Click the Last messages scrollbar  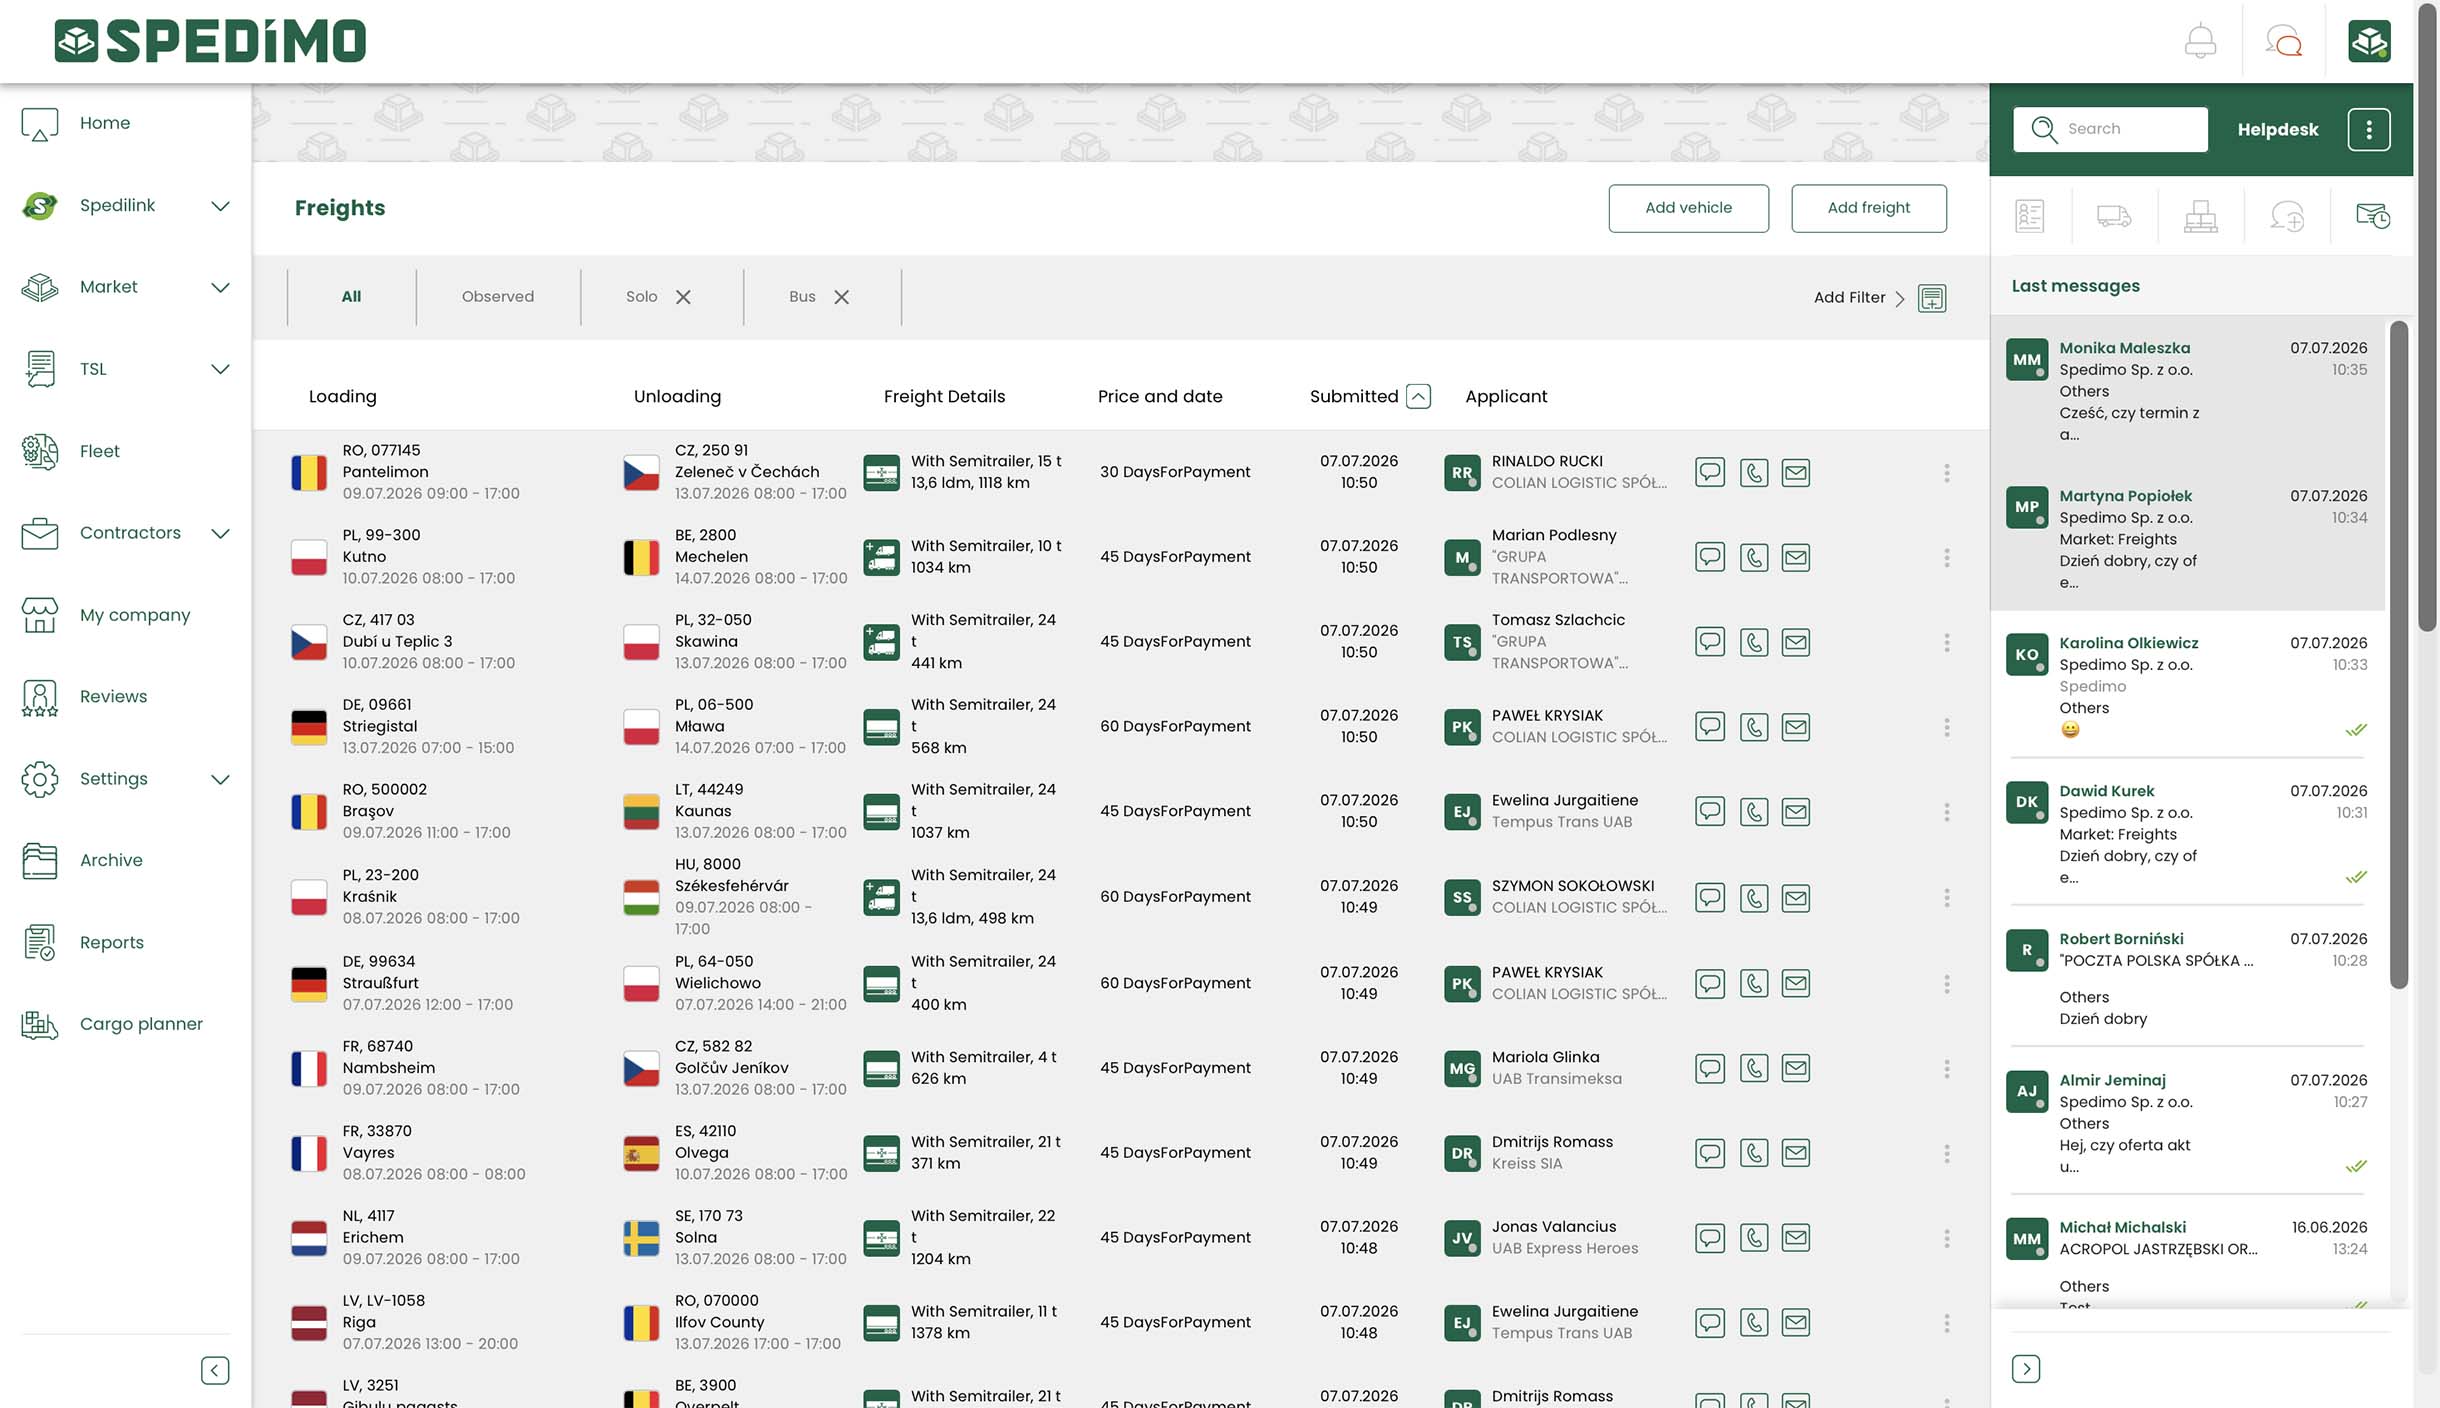pos(2398,655)
